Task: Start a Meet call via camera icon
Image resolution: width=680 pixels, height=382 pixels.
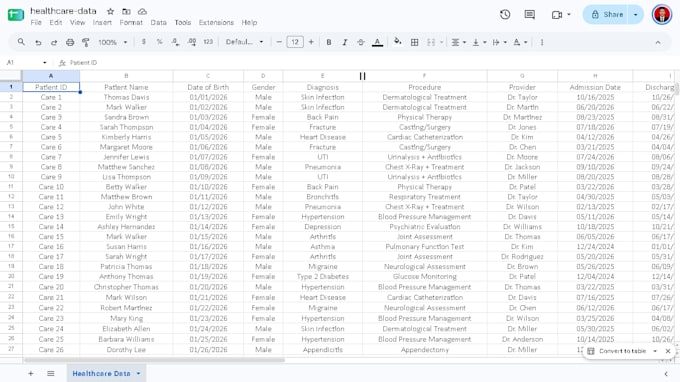Action: (x=557, y=15)
